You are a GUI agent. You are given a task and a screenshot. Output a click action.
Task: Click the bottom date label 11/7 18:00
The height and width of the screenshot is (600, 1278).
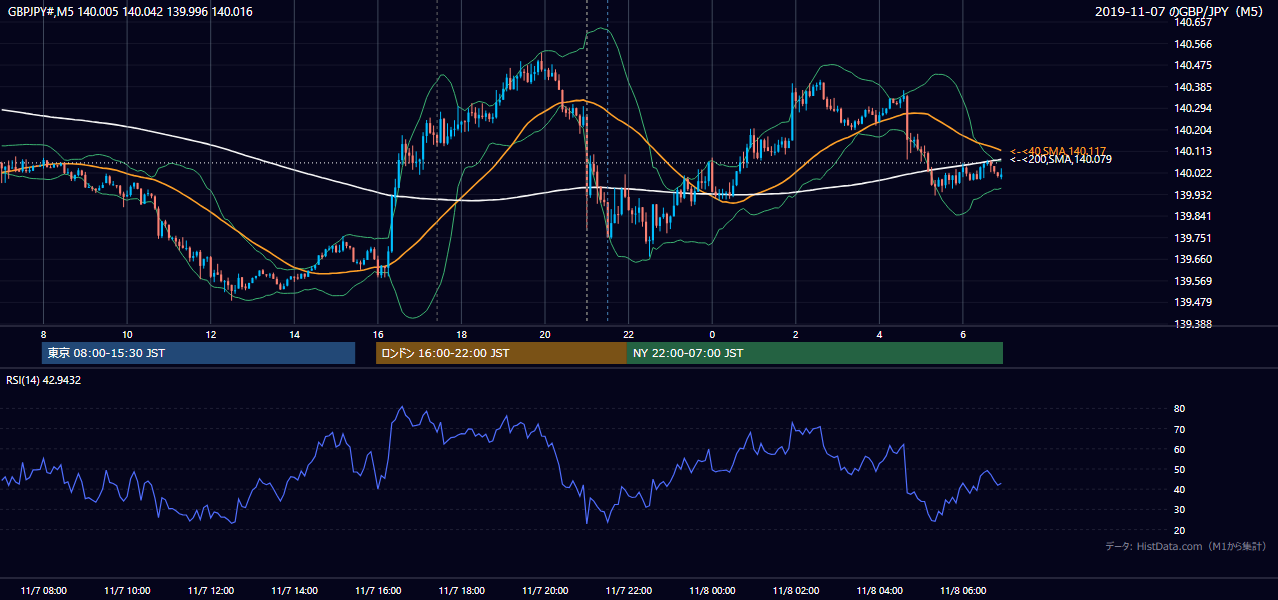pos(461,591)
